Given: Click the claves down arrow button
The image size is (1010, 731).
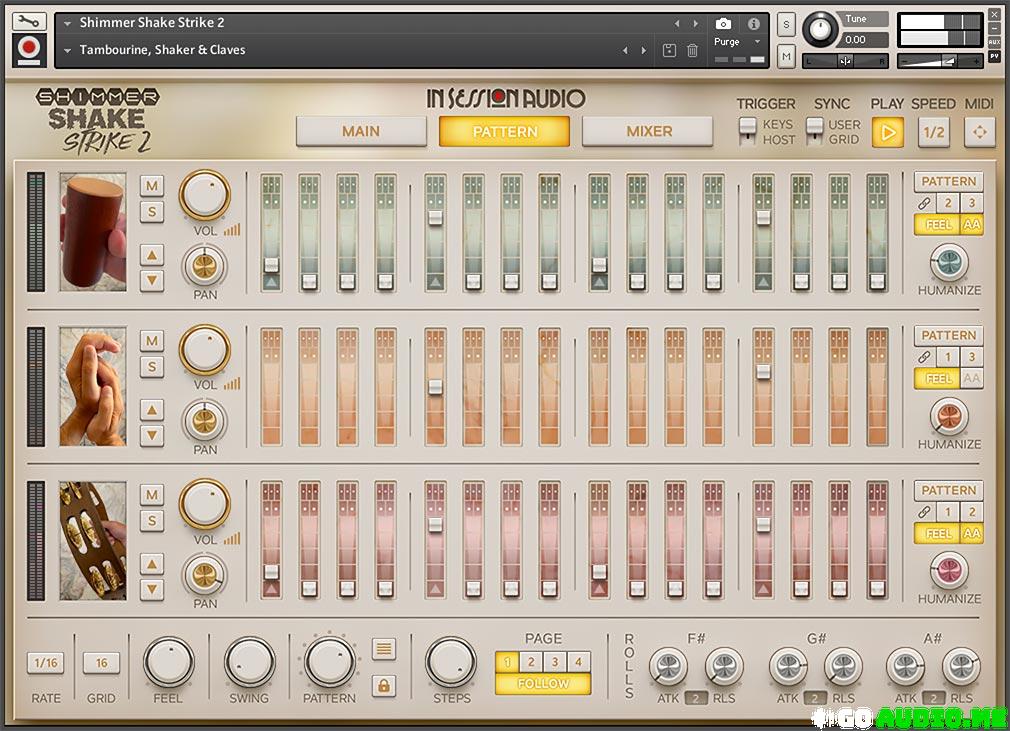Looking at the screenshot, I should pyautogui.click(x=152, y=280).
